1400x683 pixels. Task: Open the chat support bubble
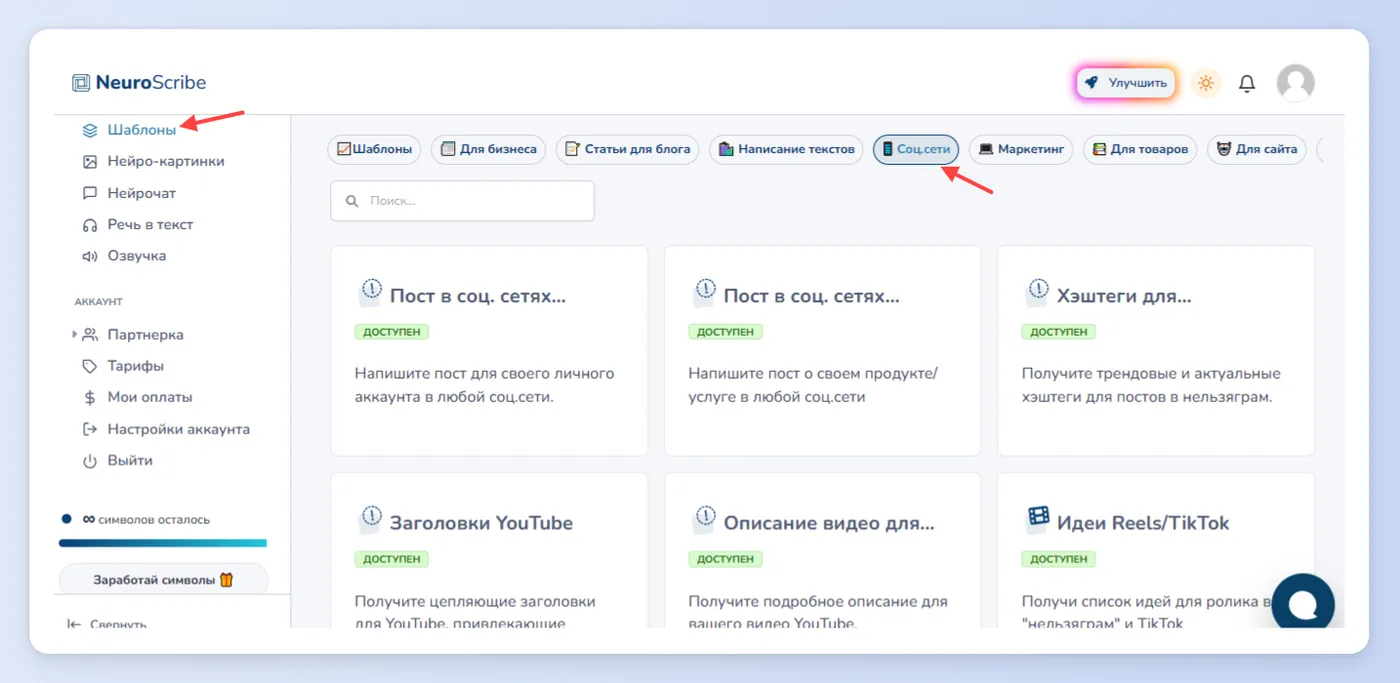tap(1302, 604)
